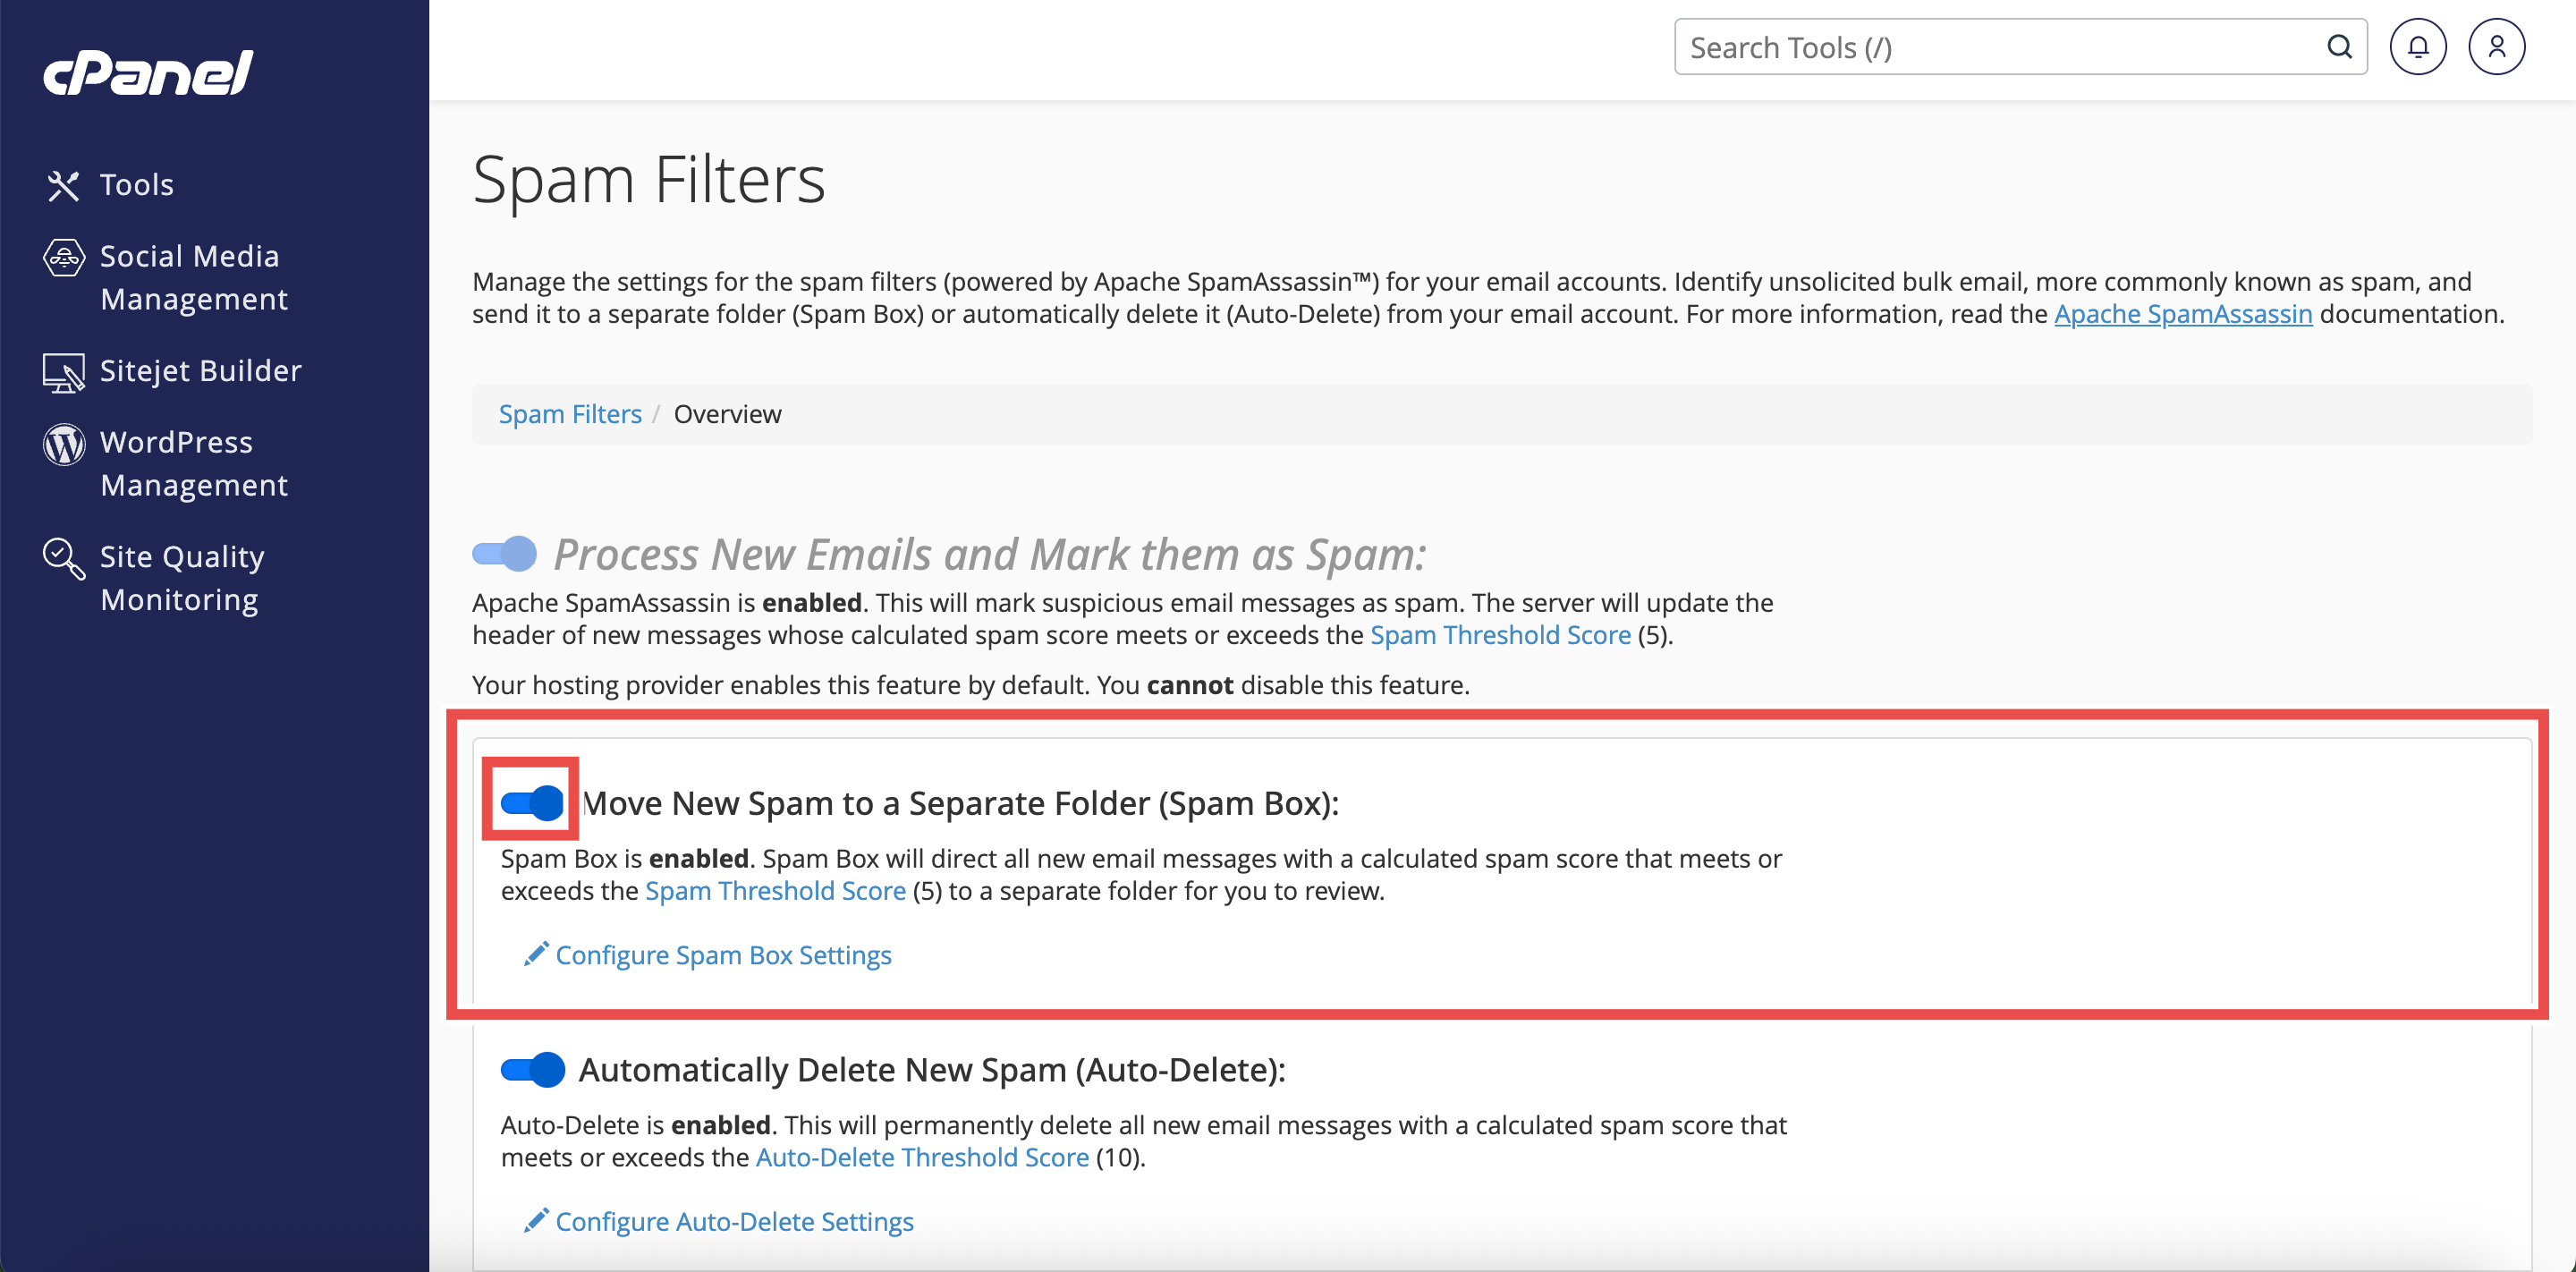Click the Social Media Management icon
Screen dimensions: 2576x1272
pyautogui.click(x=64, y=257)
